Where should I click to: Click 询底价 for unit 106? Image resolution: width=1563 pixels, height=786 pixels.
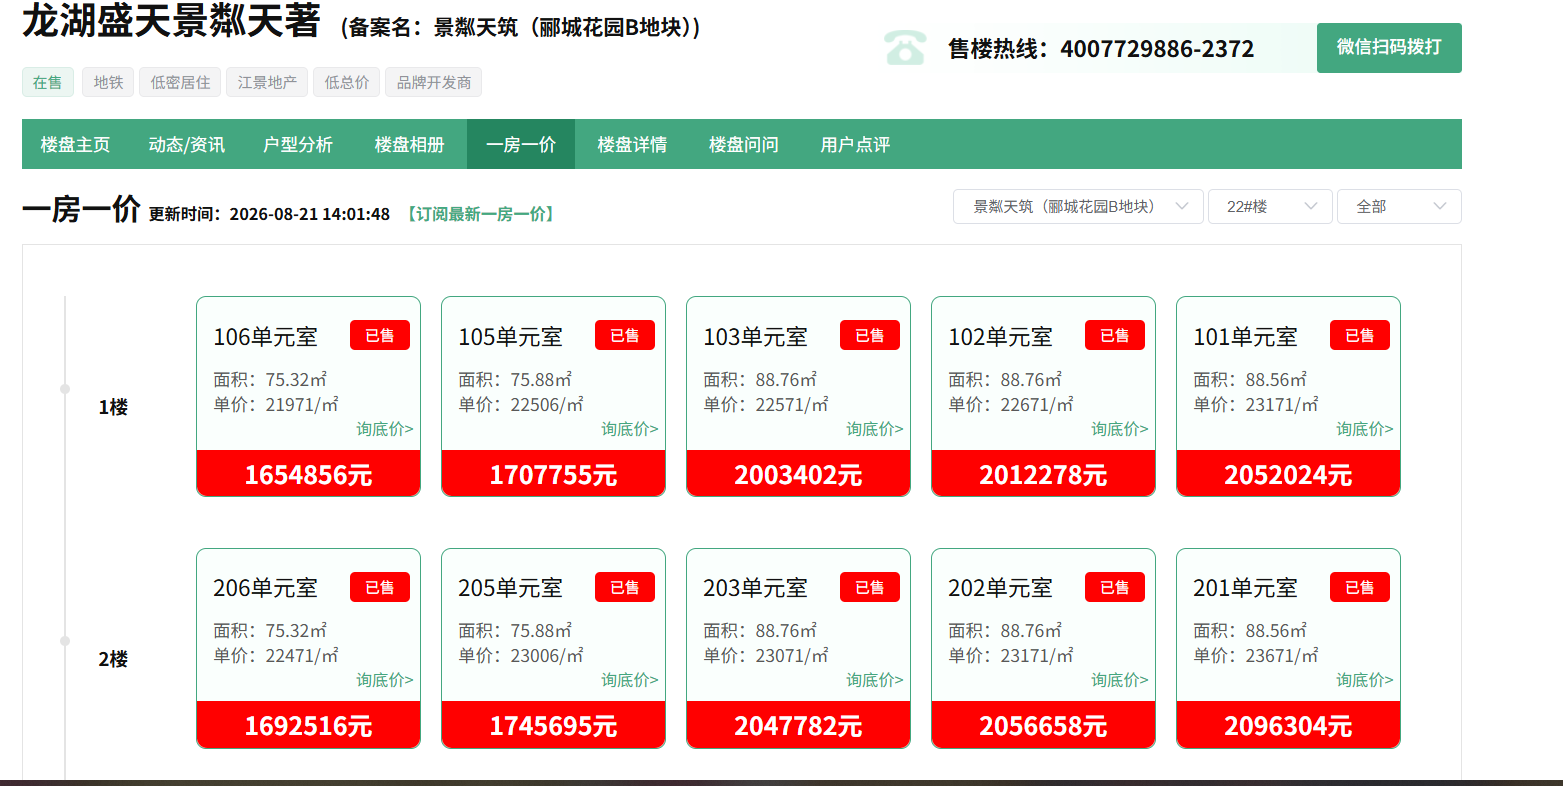pos(385,429)
